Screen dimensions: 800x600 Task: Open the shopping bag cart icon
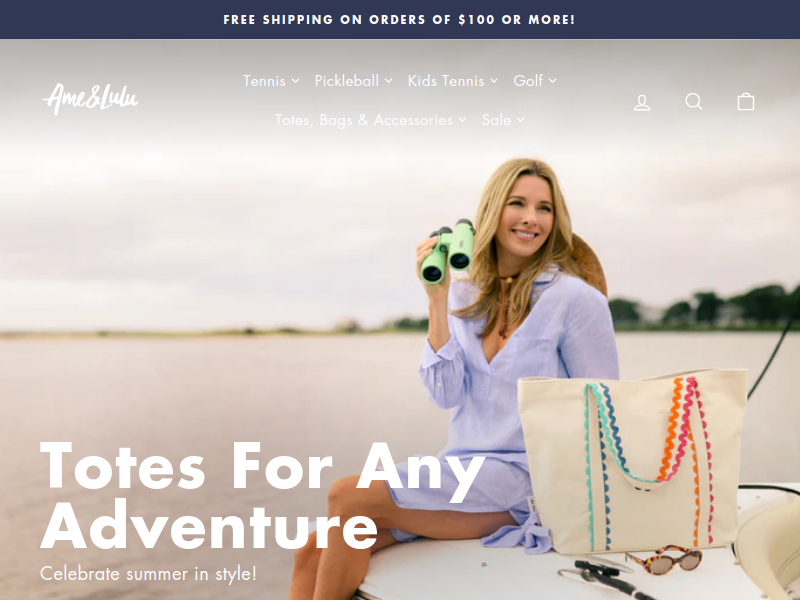tap(746, 102)
